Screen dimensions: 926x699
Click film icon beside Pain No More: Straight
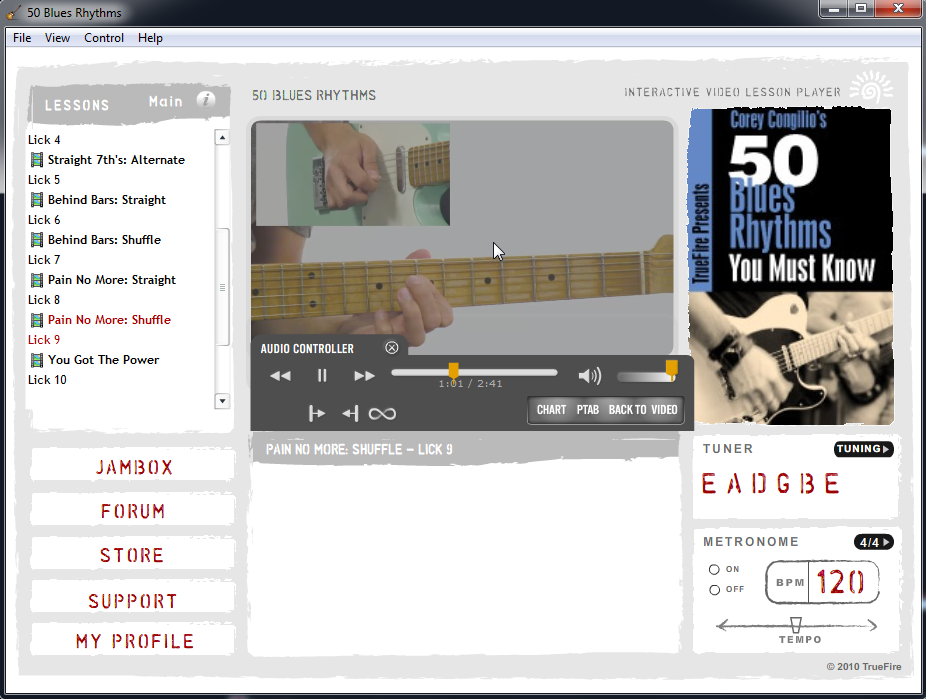click(37, 280)
